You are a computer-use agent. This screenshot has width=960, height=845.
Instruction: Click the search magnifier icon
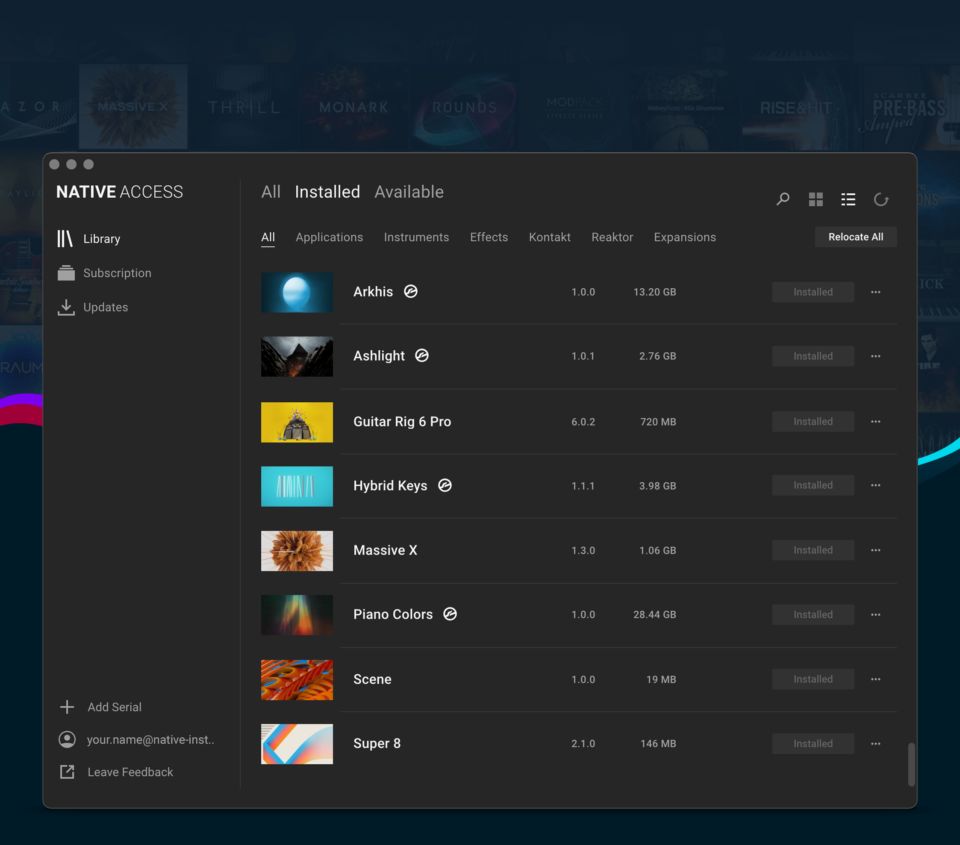click(783, 199)
